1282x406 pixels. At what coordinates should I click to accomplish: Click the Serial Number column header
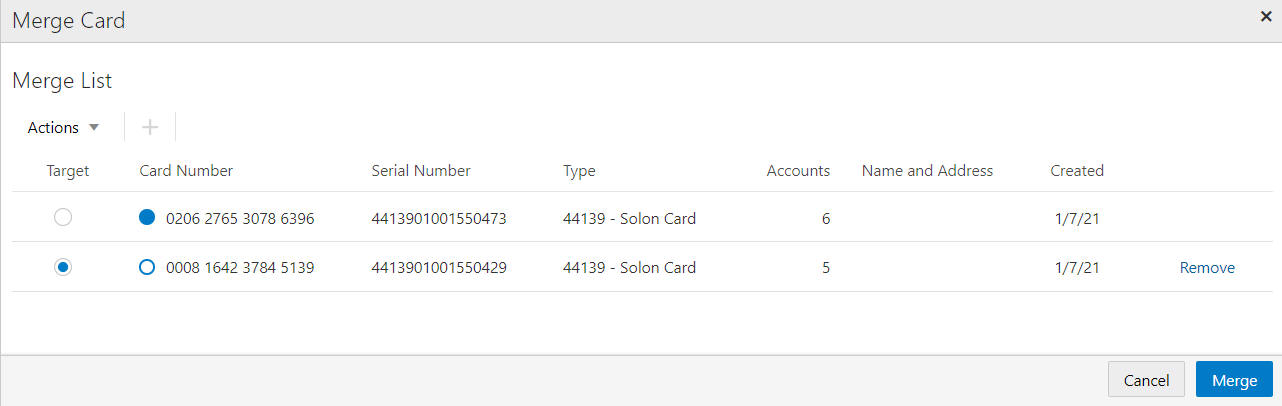point(421,170)
